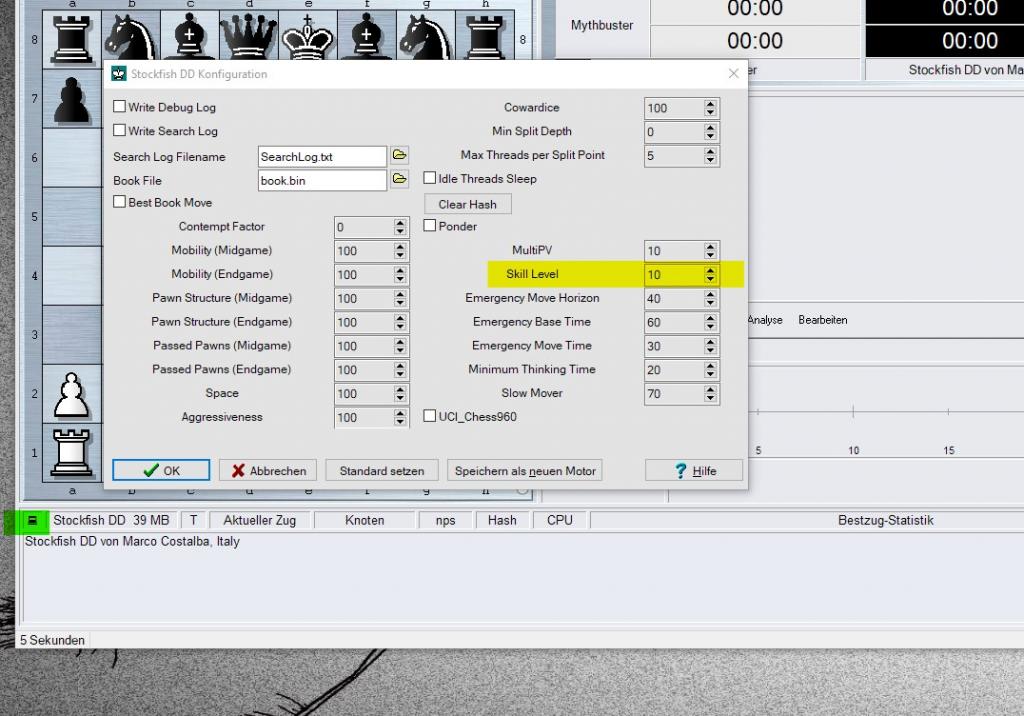Click the folder icon next to SearchLog.txt
The height and width of the screenshot is (716, 1024).
[x=399, y=156]
